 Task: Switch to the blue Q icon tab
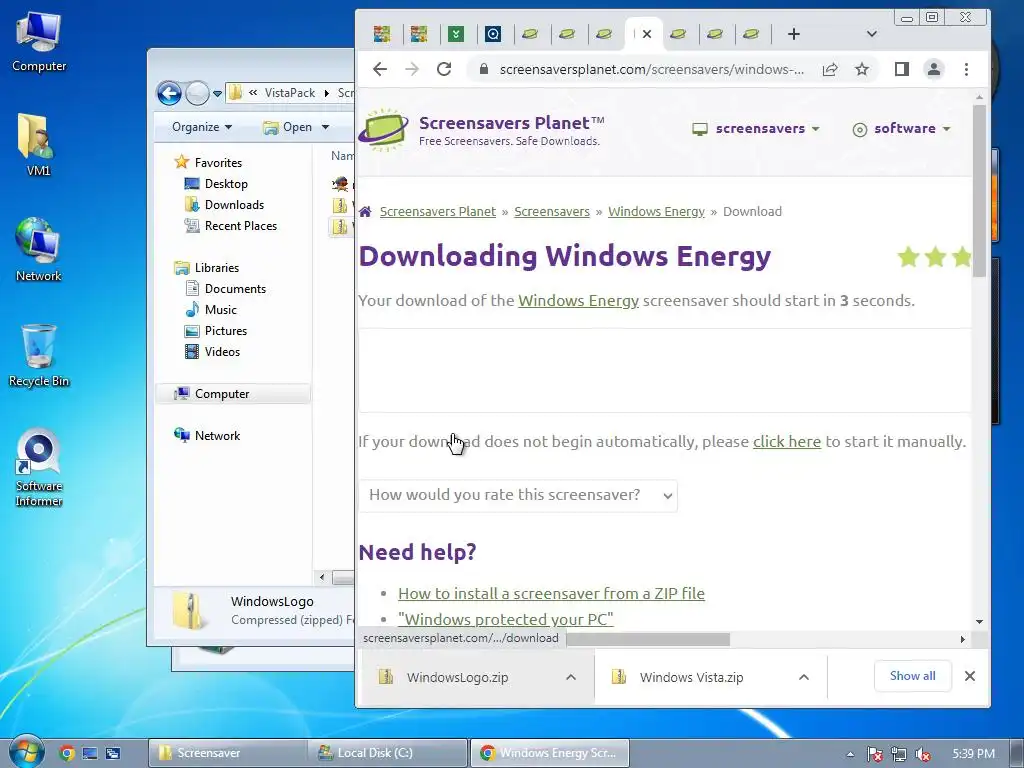point(493,34)
